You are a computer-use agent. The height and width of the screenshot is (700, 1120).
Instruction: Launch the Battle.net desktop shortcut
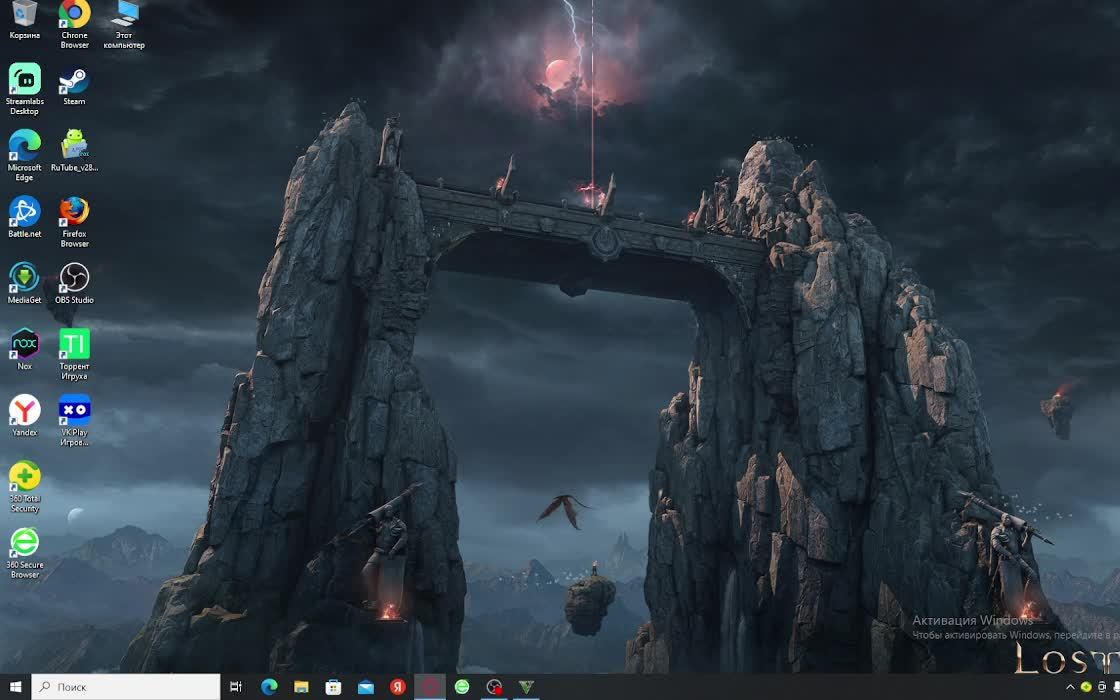24,216
